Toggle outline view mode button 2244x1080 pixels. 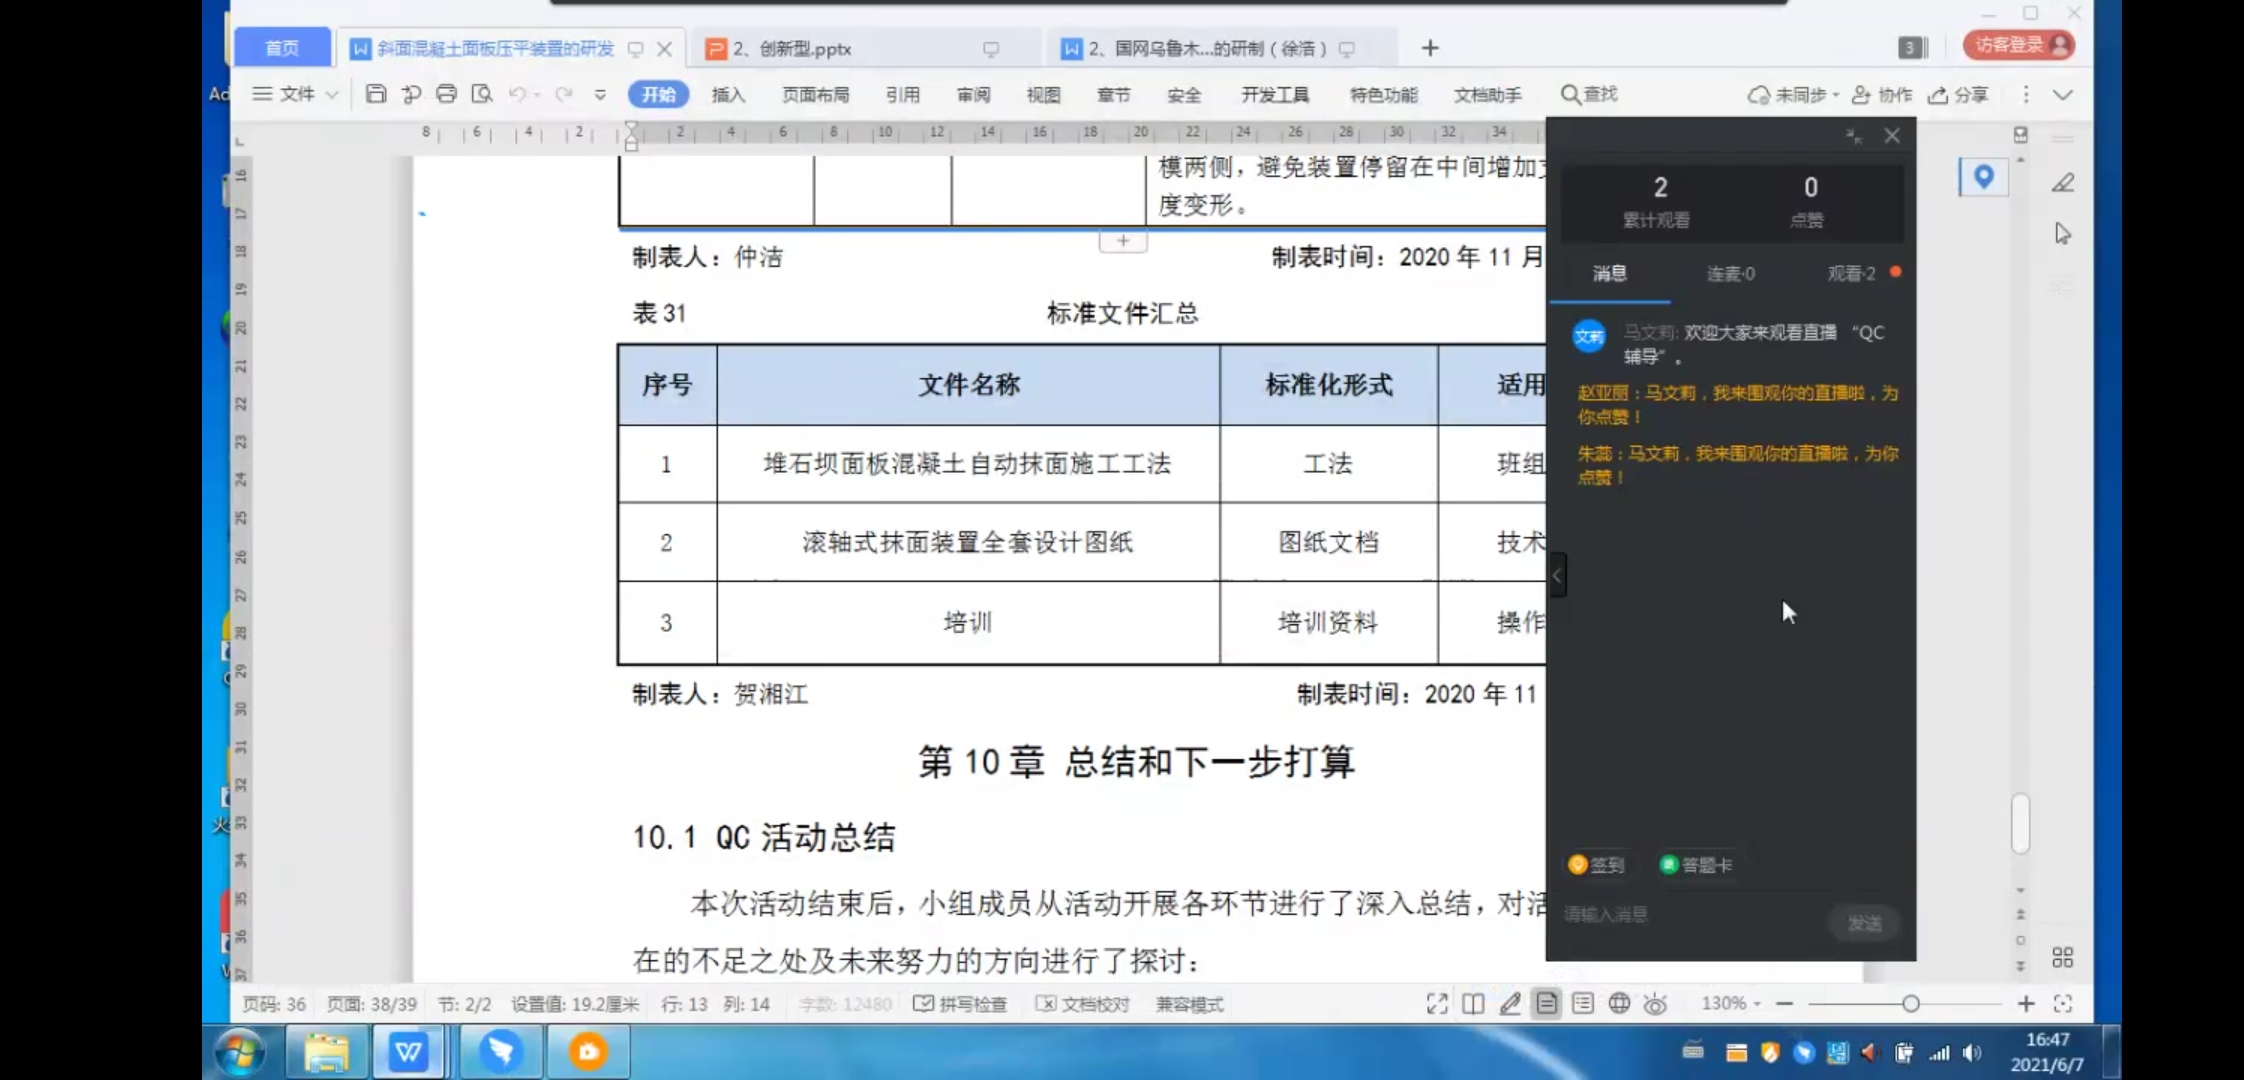pyautogui.click(x=1582, y=1003)
